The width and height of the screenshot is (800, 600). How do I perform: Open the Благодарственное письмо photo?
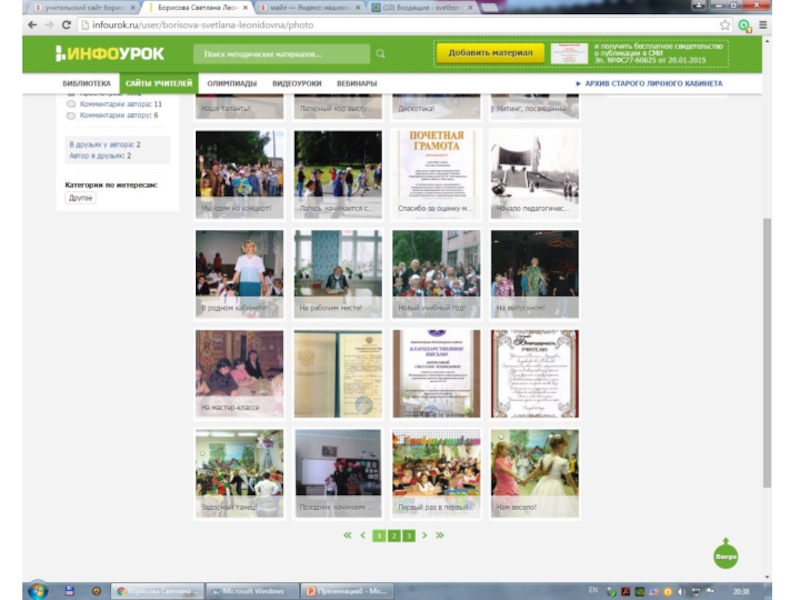coord(436,373)
